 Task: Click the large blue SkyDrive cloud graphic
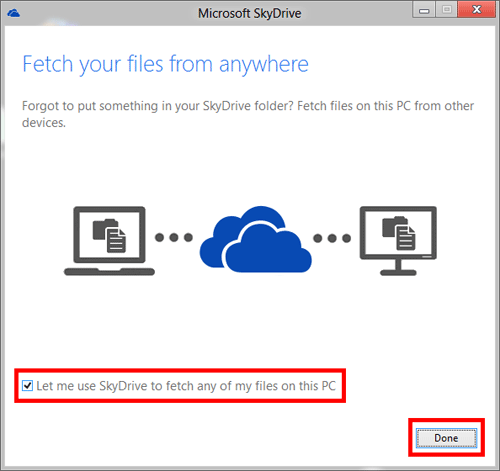coord(256,239)
